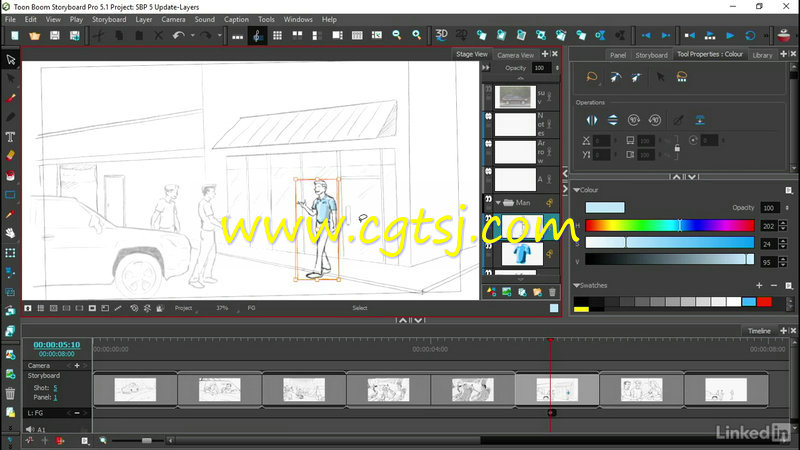
Task: Pick the Hand pan tool
Action: (x=10, y=233)
